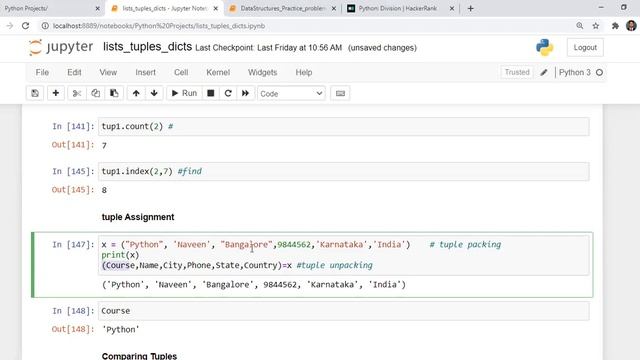Restart kernel and run all cells icon
Image resolution: width=640 pixels, height=360 pixels.
coord(245,93)
